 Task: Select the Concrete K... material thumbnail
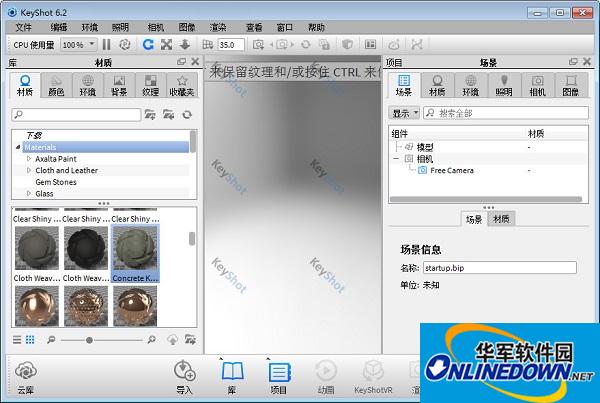pyautogui.click(x=135, y=254)
